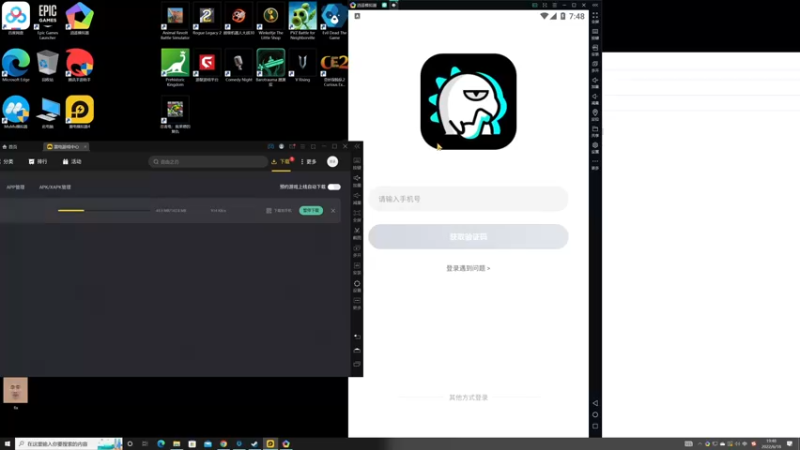Click the LDPlayer sidebar back arrow
The image size is (800, 450).
[x=357, y=337]
